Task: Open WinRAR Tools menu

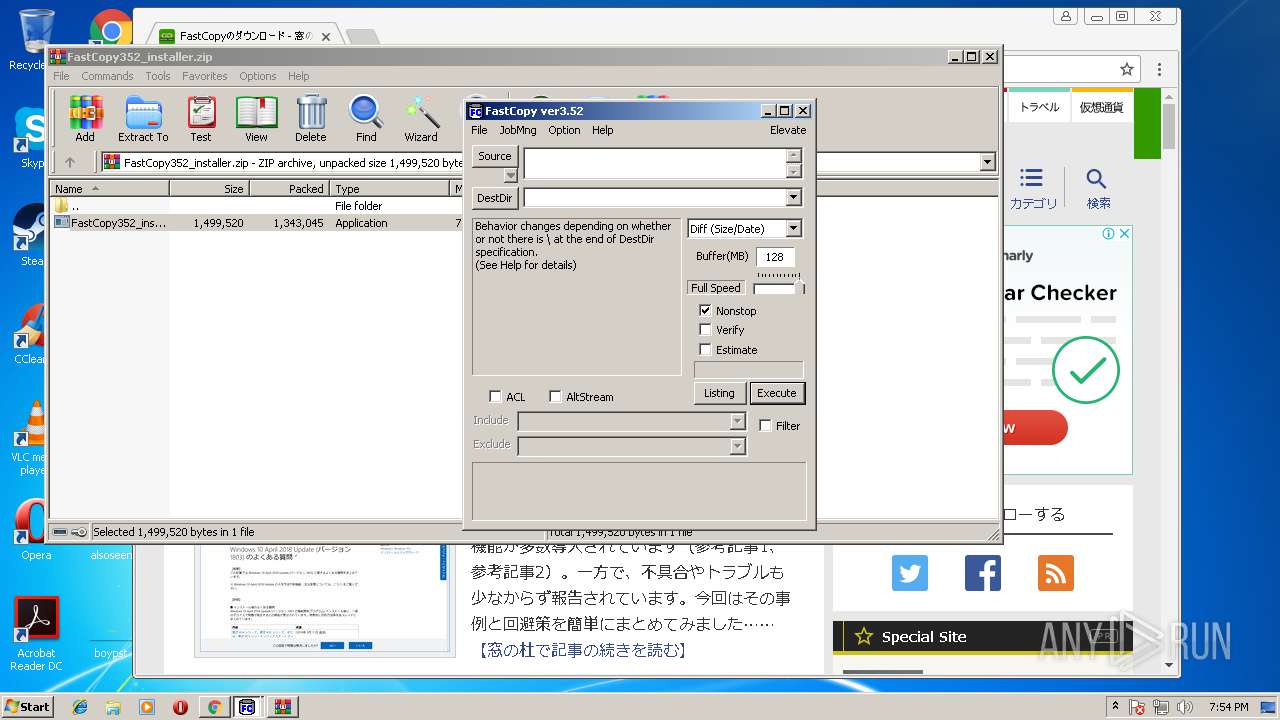Action: tap(158, 76)
